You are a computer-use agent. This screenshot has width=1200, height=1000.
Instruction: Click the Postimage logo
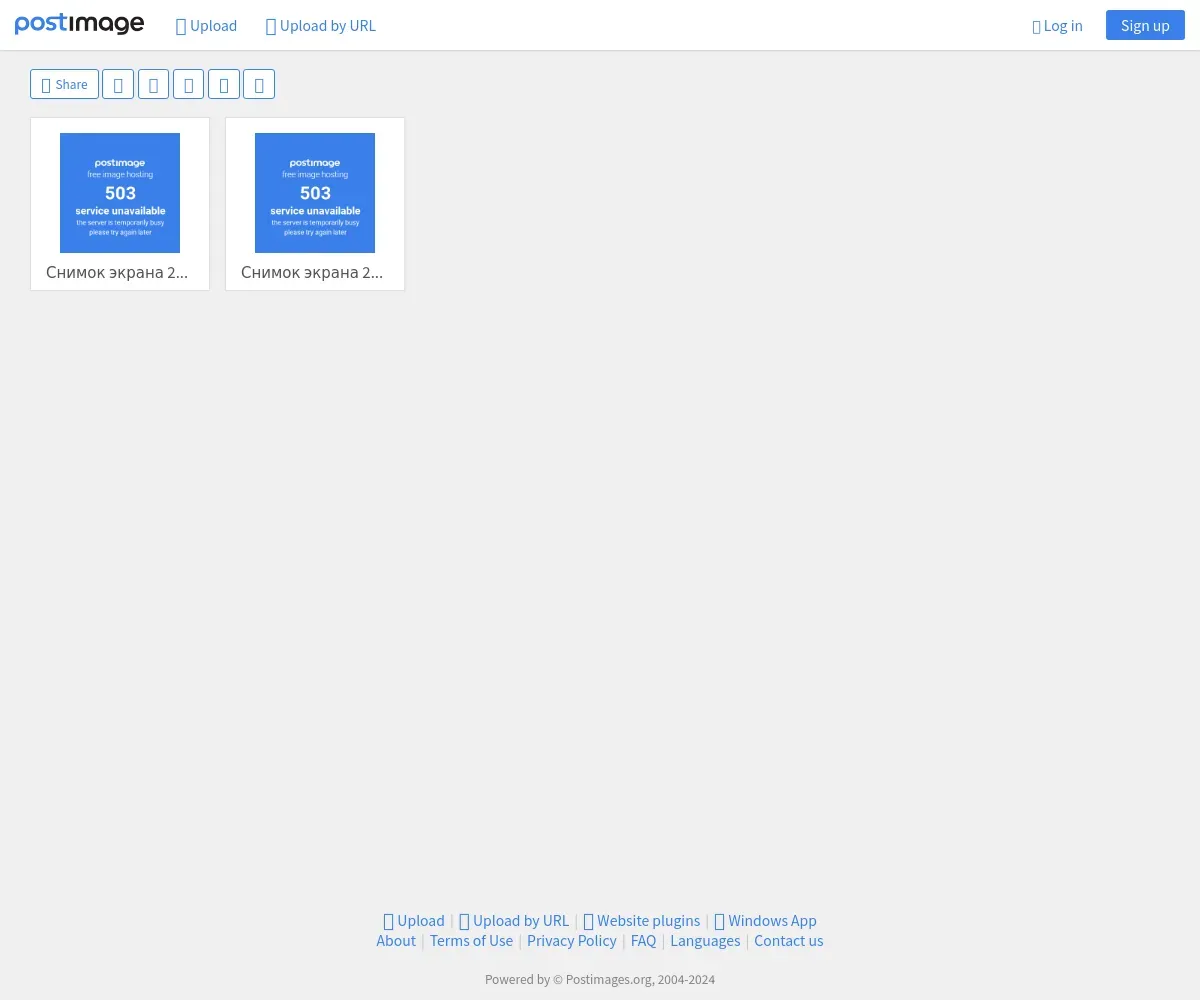tap(79, 24)
